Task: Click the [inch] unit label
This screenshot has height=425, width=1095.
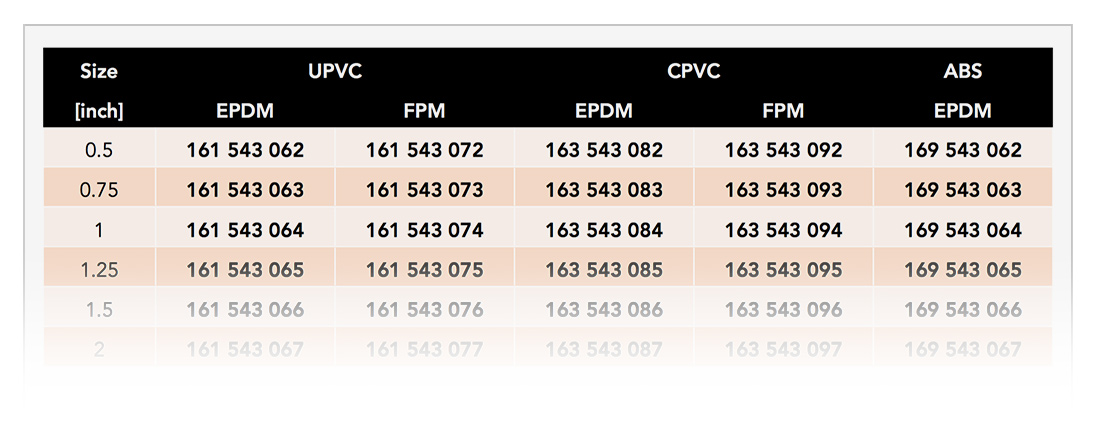Action: coord(98,111)
